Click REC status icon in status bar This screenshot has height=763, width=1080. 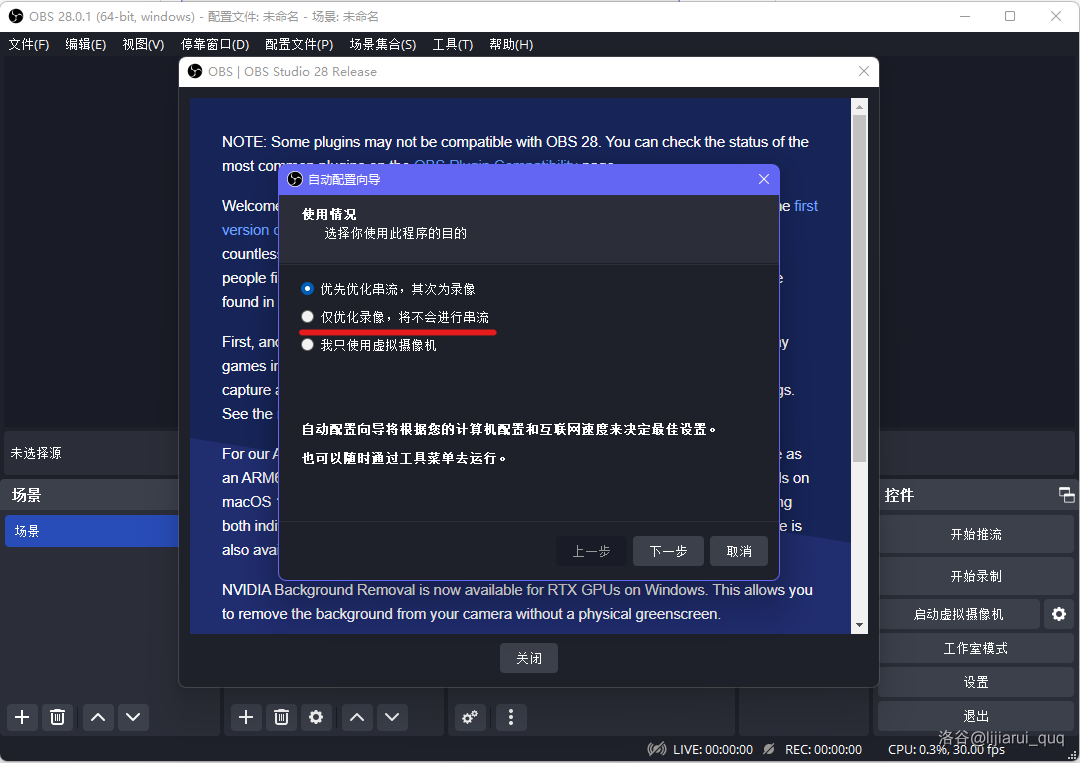[x=769, y=749]
